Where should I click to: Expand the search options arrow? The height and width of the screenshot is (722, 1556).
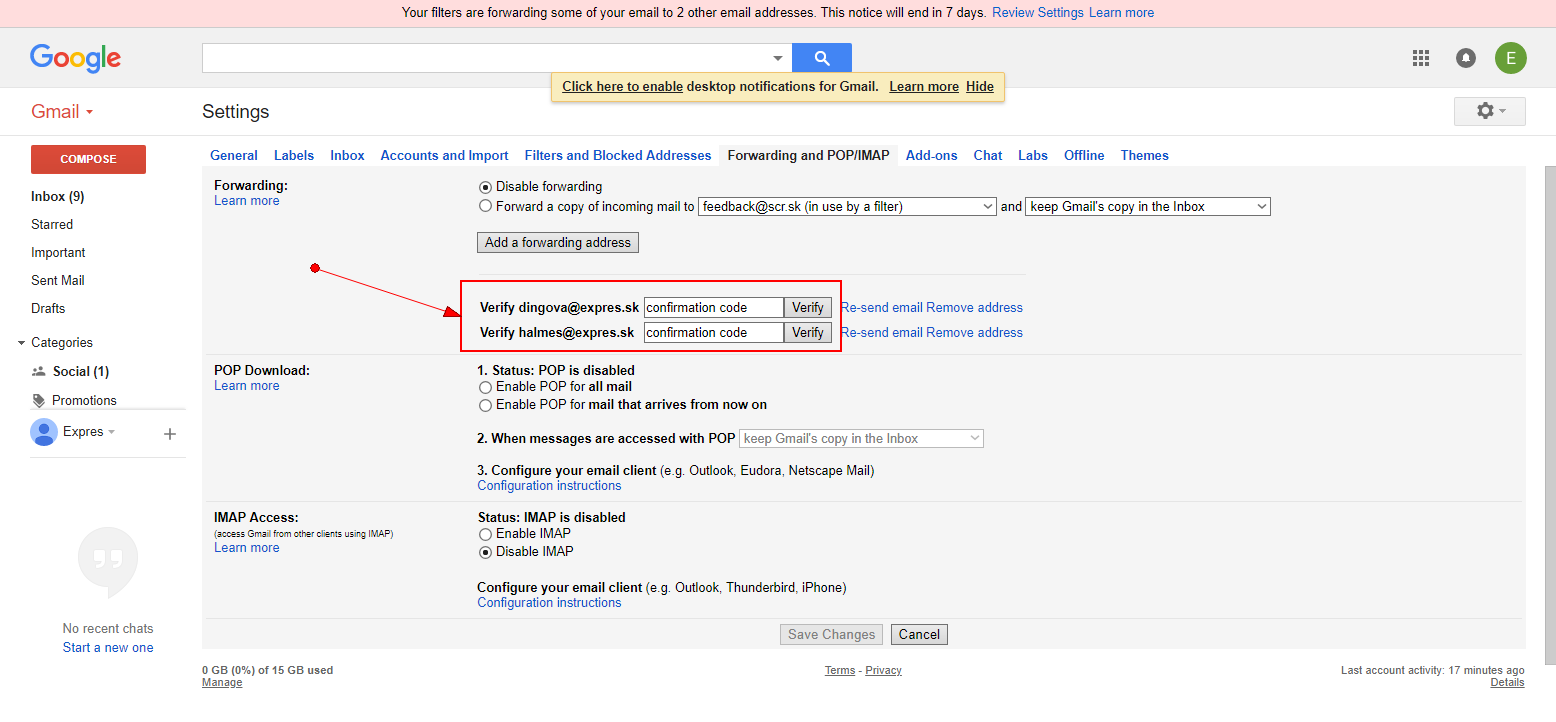(778, 58)
